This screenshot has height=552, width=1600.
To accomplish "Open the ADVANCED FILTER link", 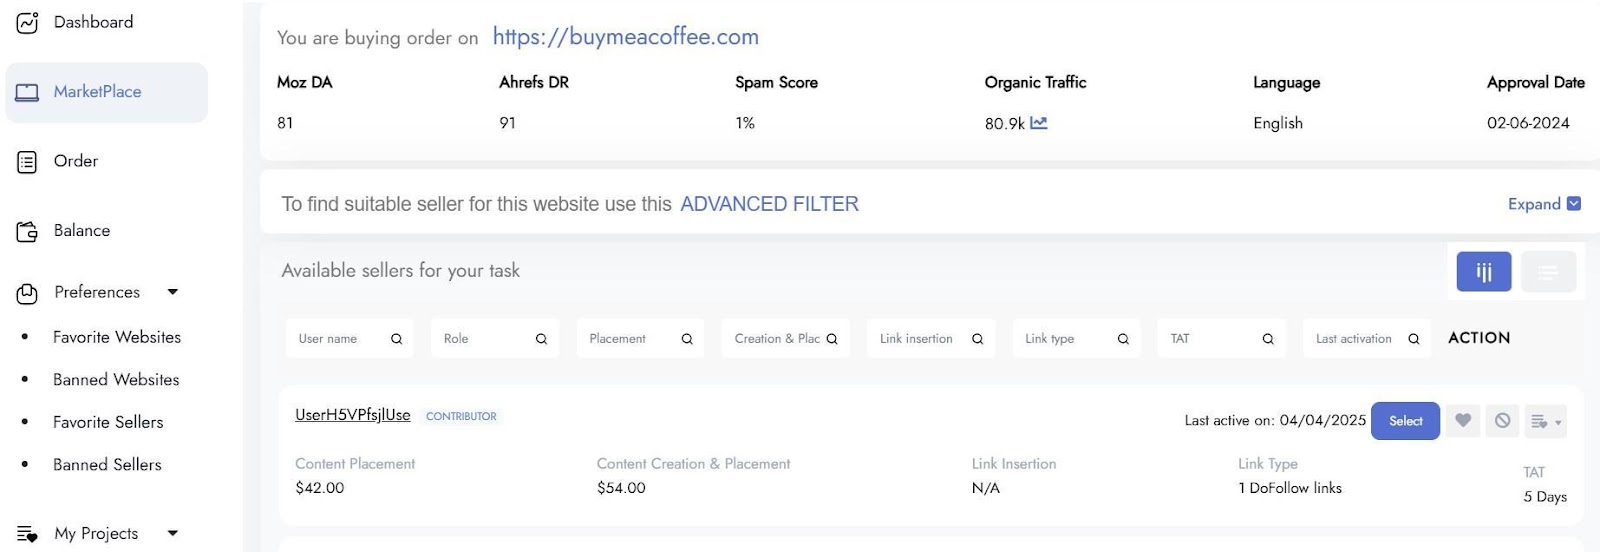I will pyautogui.click(x=769, y=204).
